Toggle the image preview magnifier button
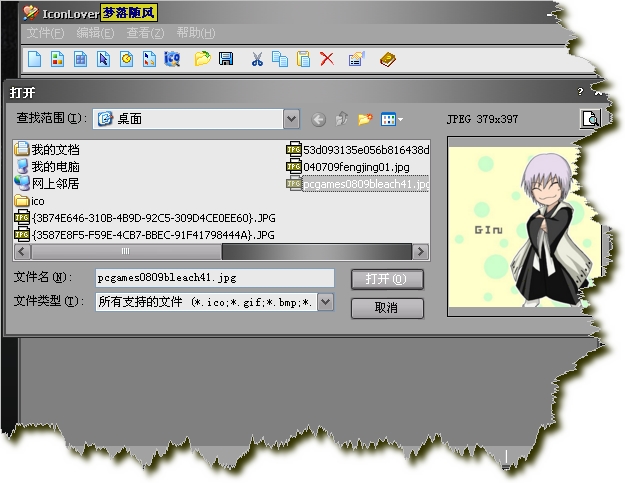The width and height of the screenshot is (625, 483). tap(590, 119)
